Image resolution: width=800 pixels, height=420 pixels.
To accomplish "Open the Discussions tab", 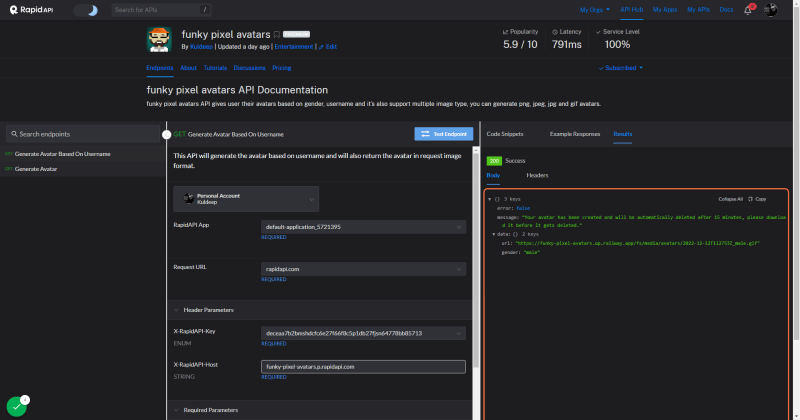I will [249, 68].
